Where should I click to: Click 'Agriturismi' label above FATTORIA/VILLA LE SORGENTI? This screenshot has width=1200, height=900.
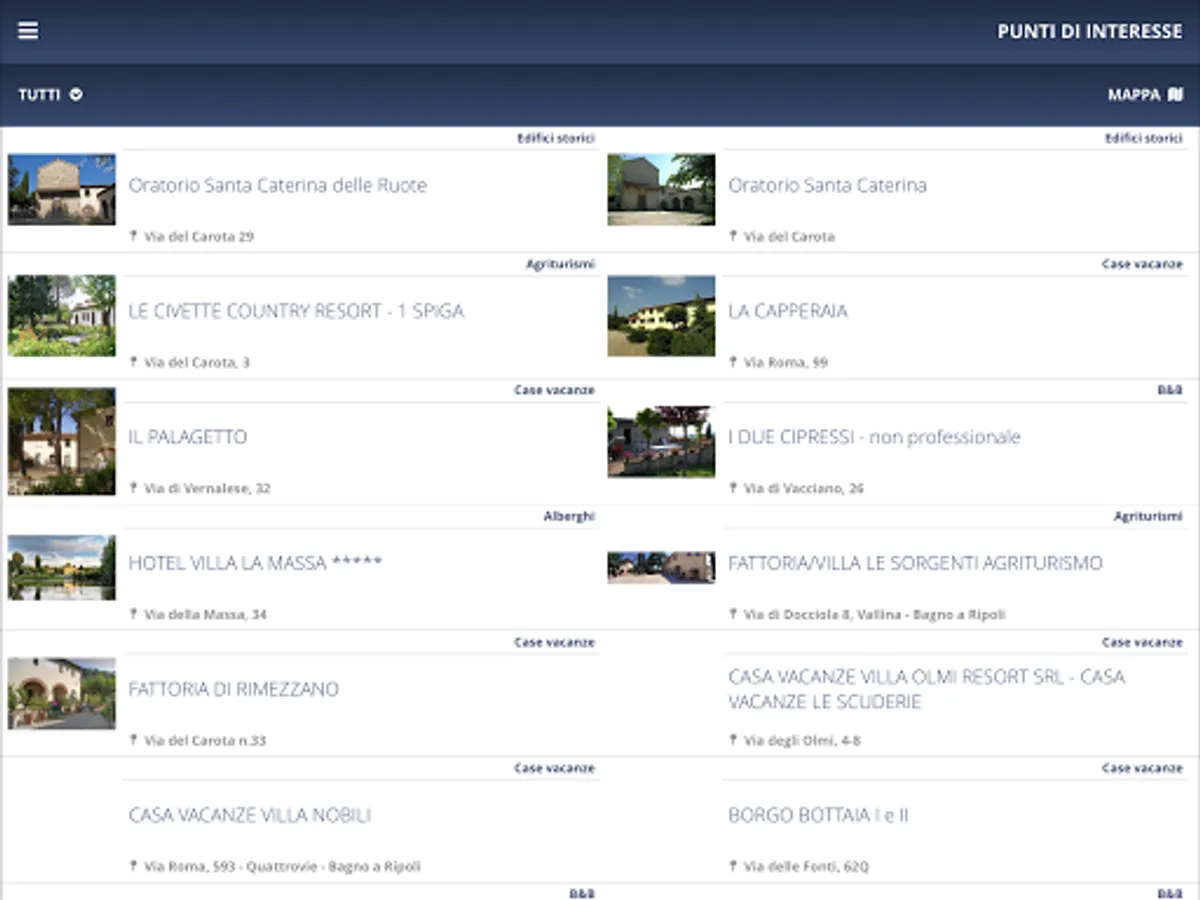(1148, 516)
